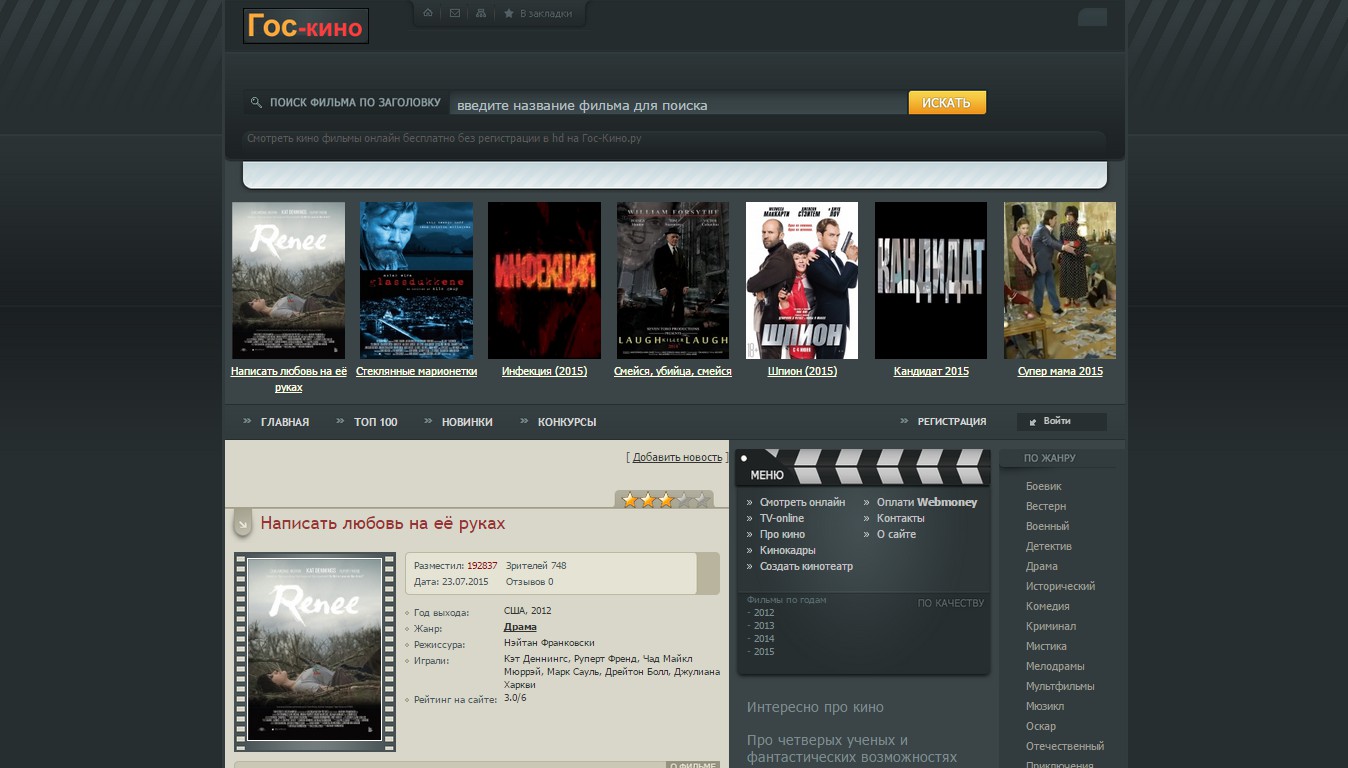Click the Войти login button
The height and width of the screenshot is (768, 1348).
pos(1062,422)
